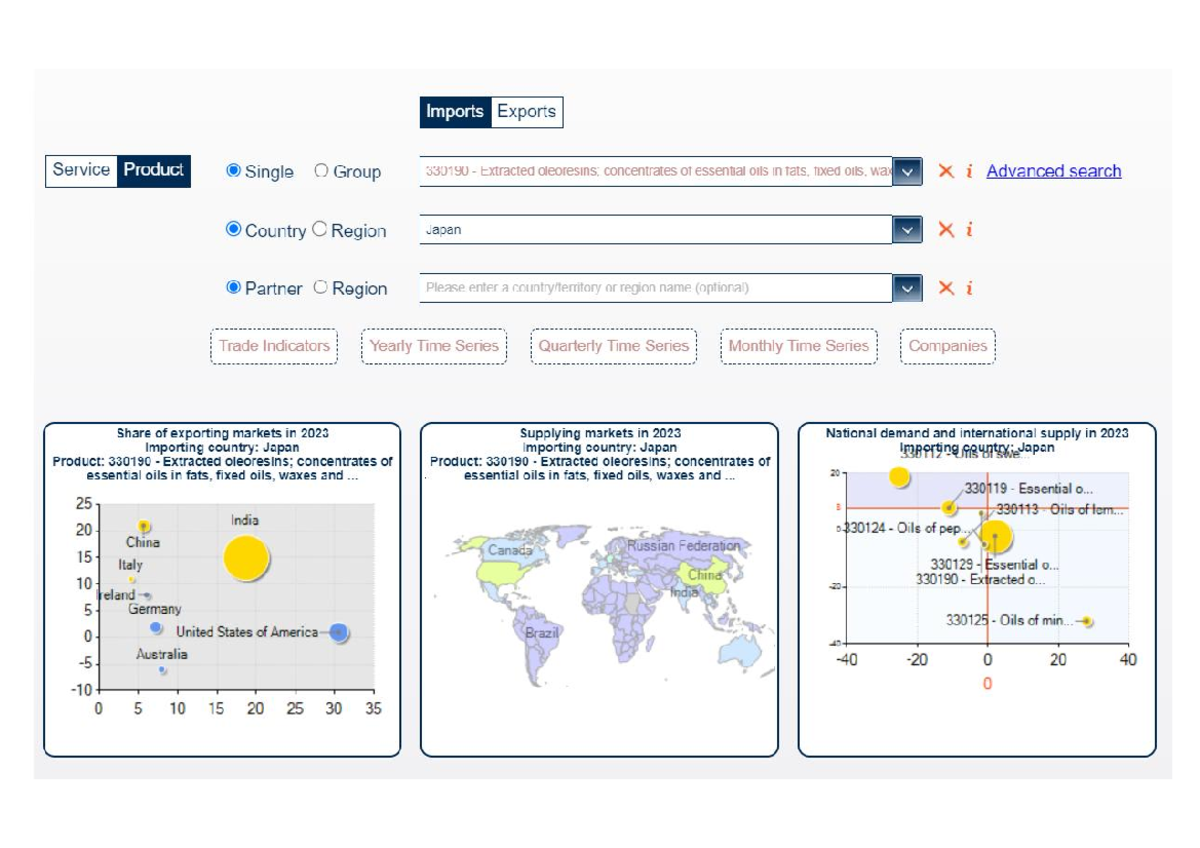Clear the partner field with X icon
Screen dimensions: 1200x848
click(945, 288)
